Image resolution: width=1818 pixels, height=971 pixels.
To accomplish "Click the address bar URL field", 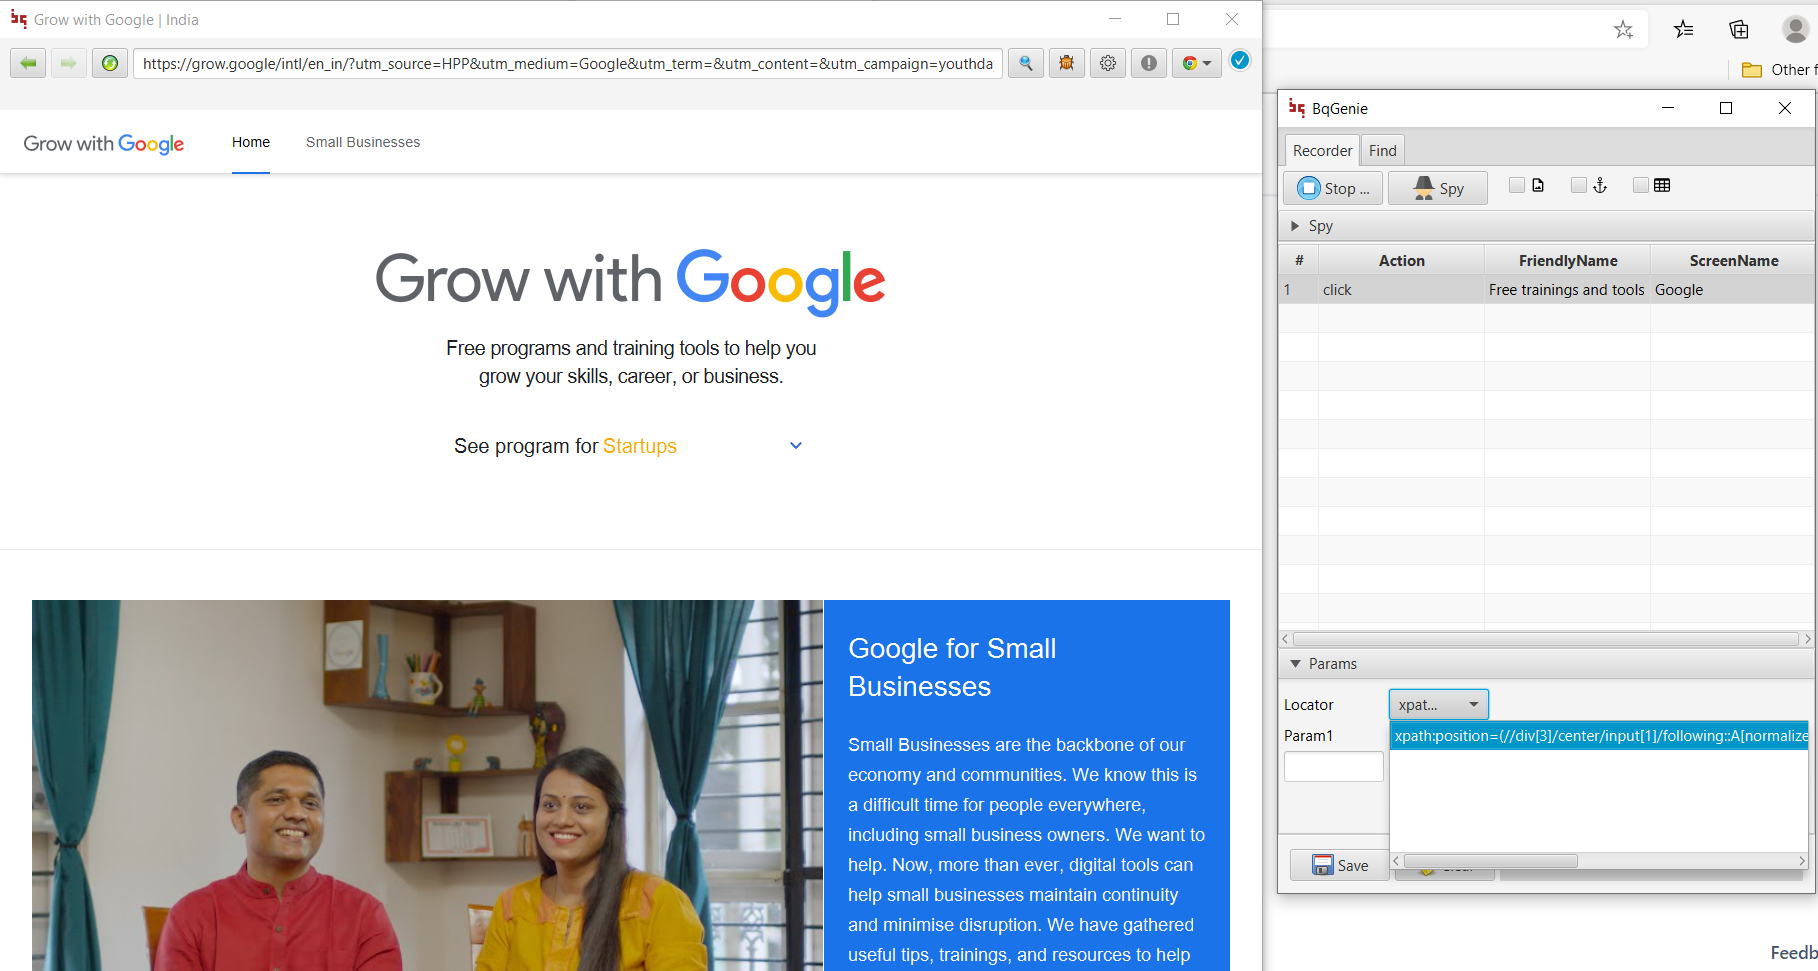I will click(x=567, y=64).
